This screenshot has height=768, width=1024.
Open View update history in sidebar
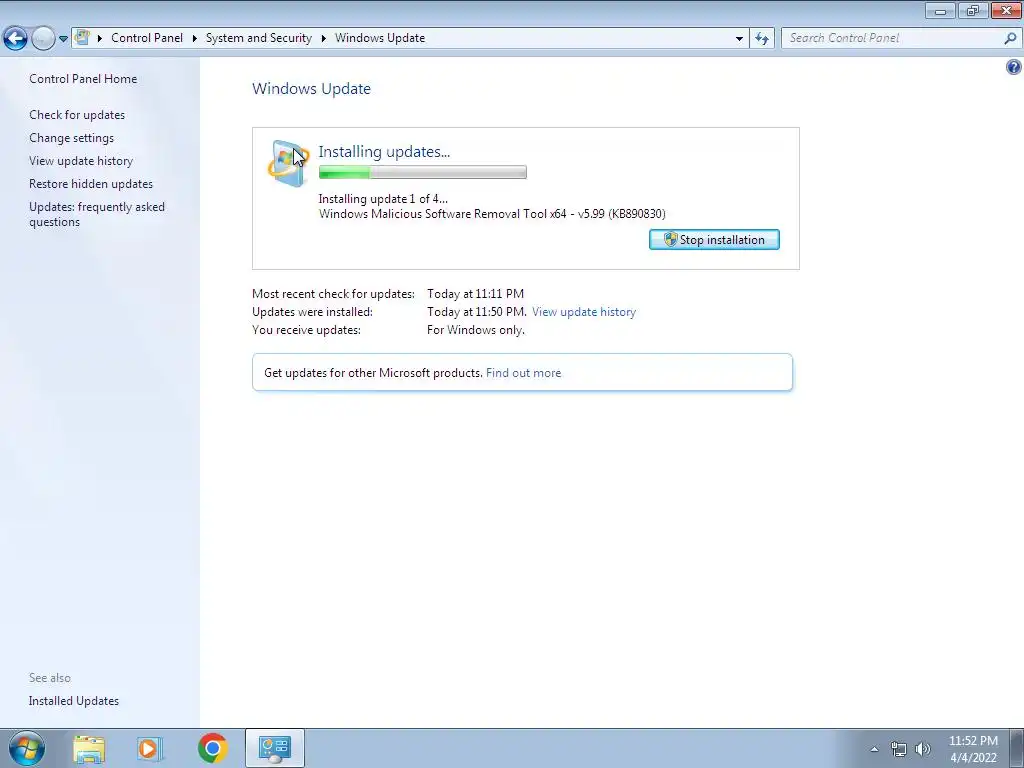click(81, 161)
